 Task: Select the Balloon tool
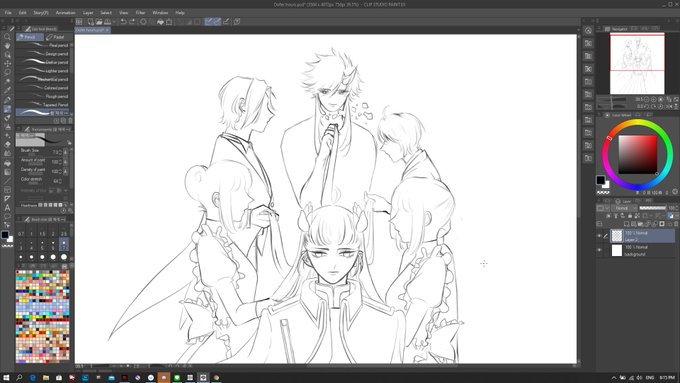click(x=7, y=216)
